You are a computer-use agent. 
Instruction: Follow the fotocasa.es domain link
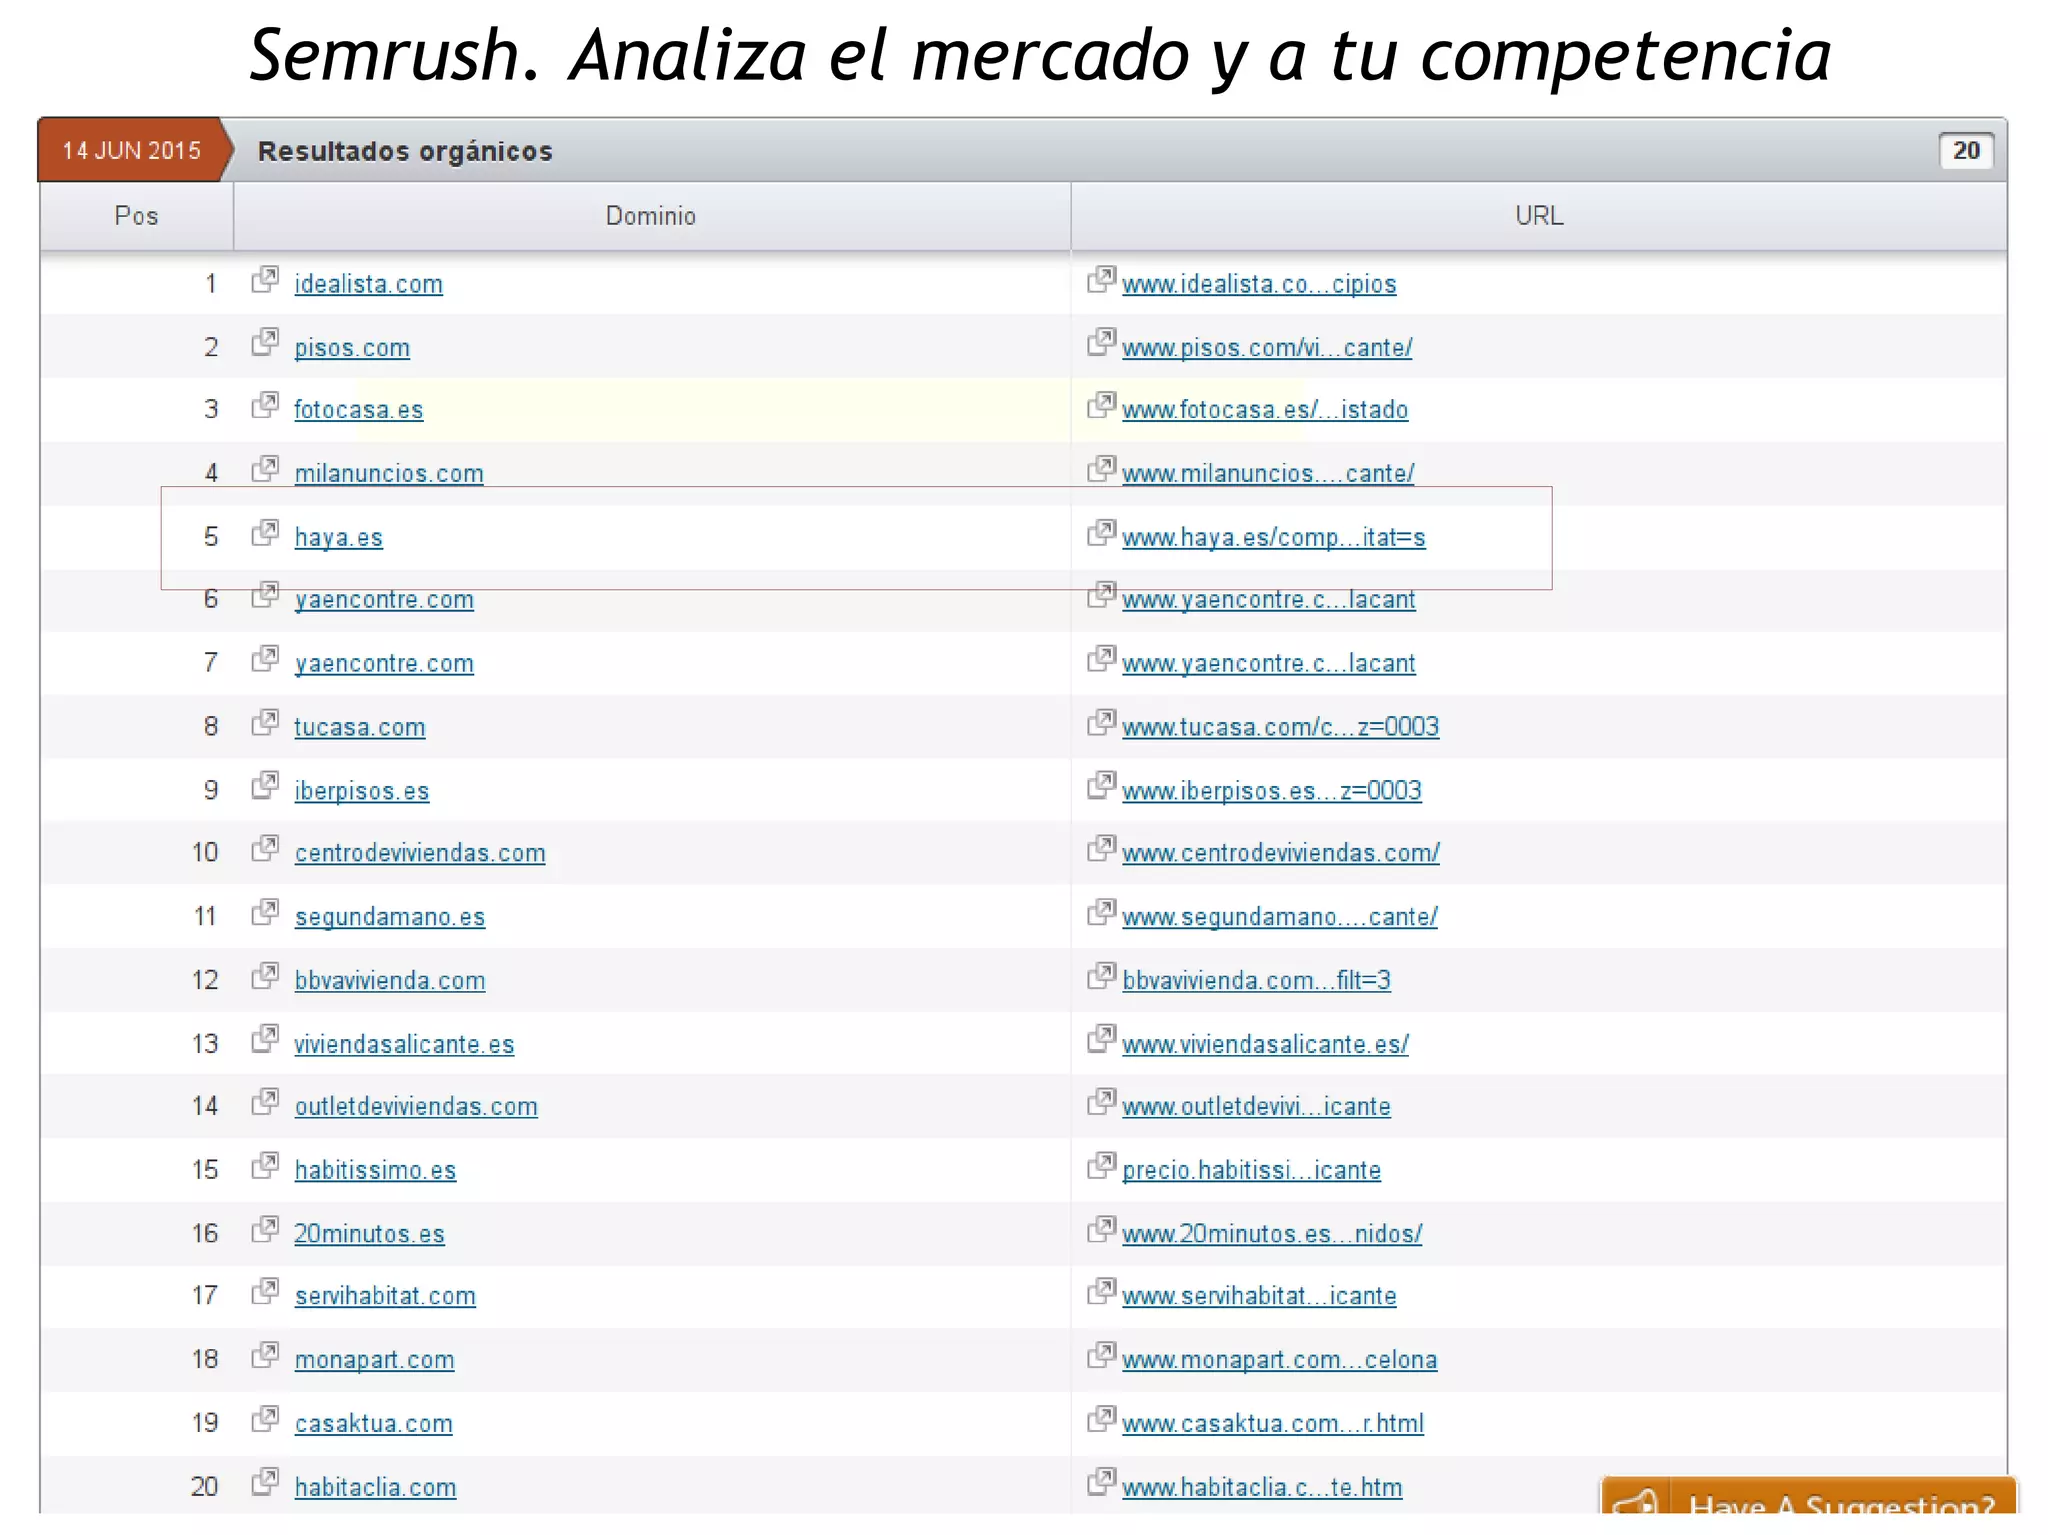tap(358, 410)
